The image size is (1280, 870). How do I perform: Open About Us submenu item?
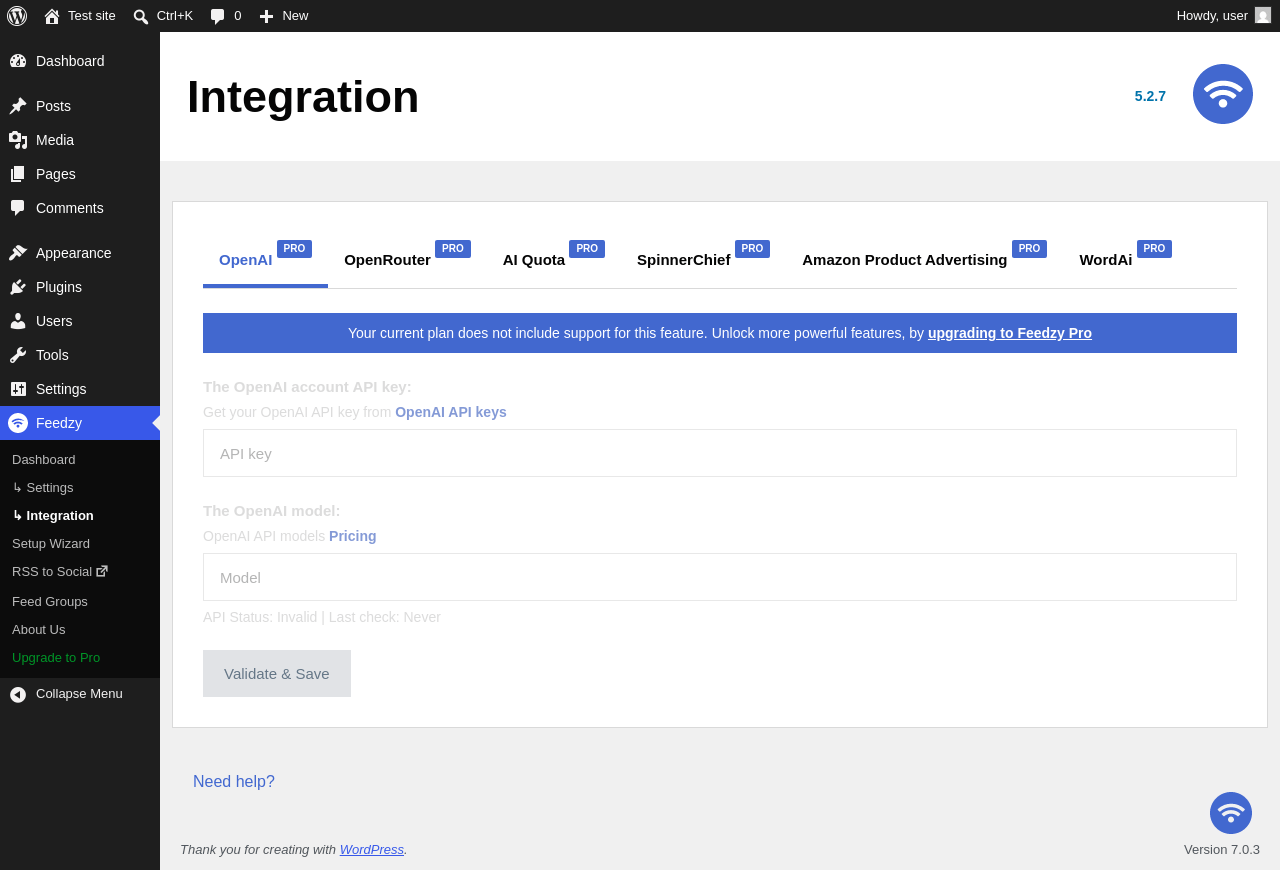pyautogui.click(x=80, y=630)
